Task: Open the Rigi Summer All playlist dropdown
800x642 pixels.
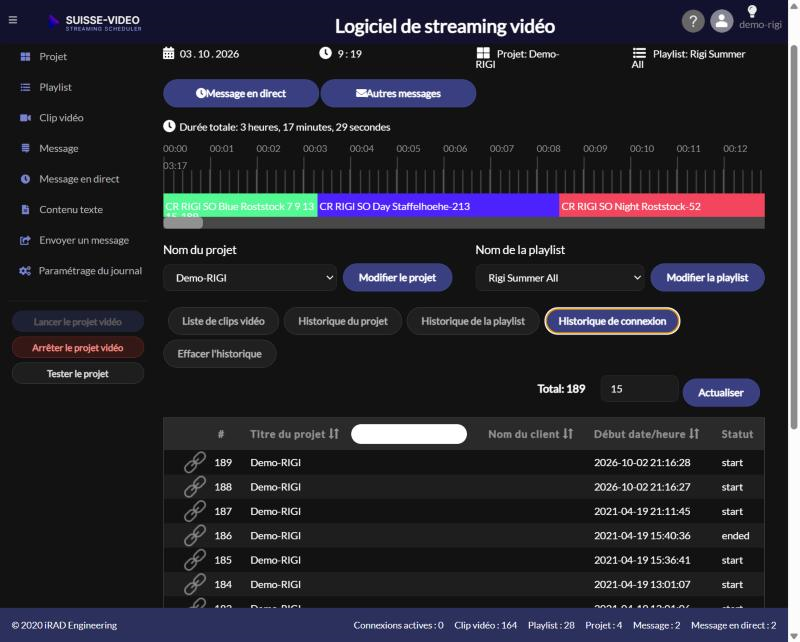Action: point(560,278)
